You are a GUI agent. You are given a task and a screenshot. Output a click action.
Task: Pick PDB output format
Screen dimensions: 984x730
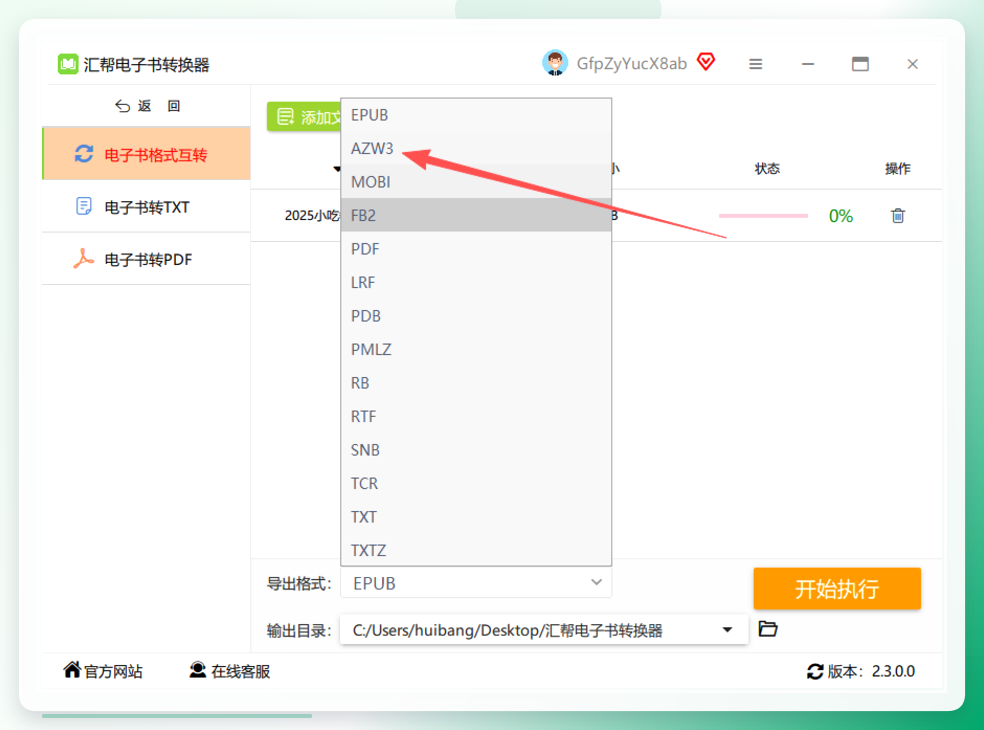476,316
